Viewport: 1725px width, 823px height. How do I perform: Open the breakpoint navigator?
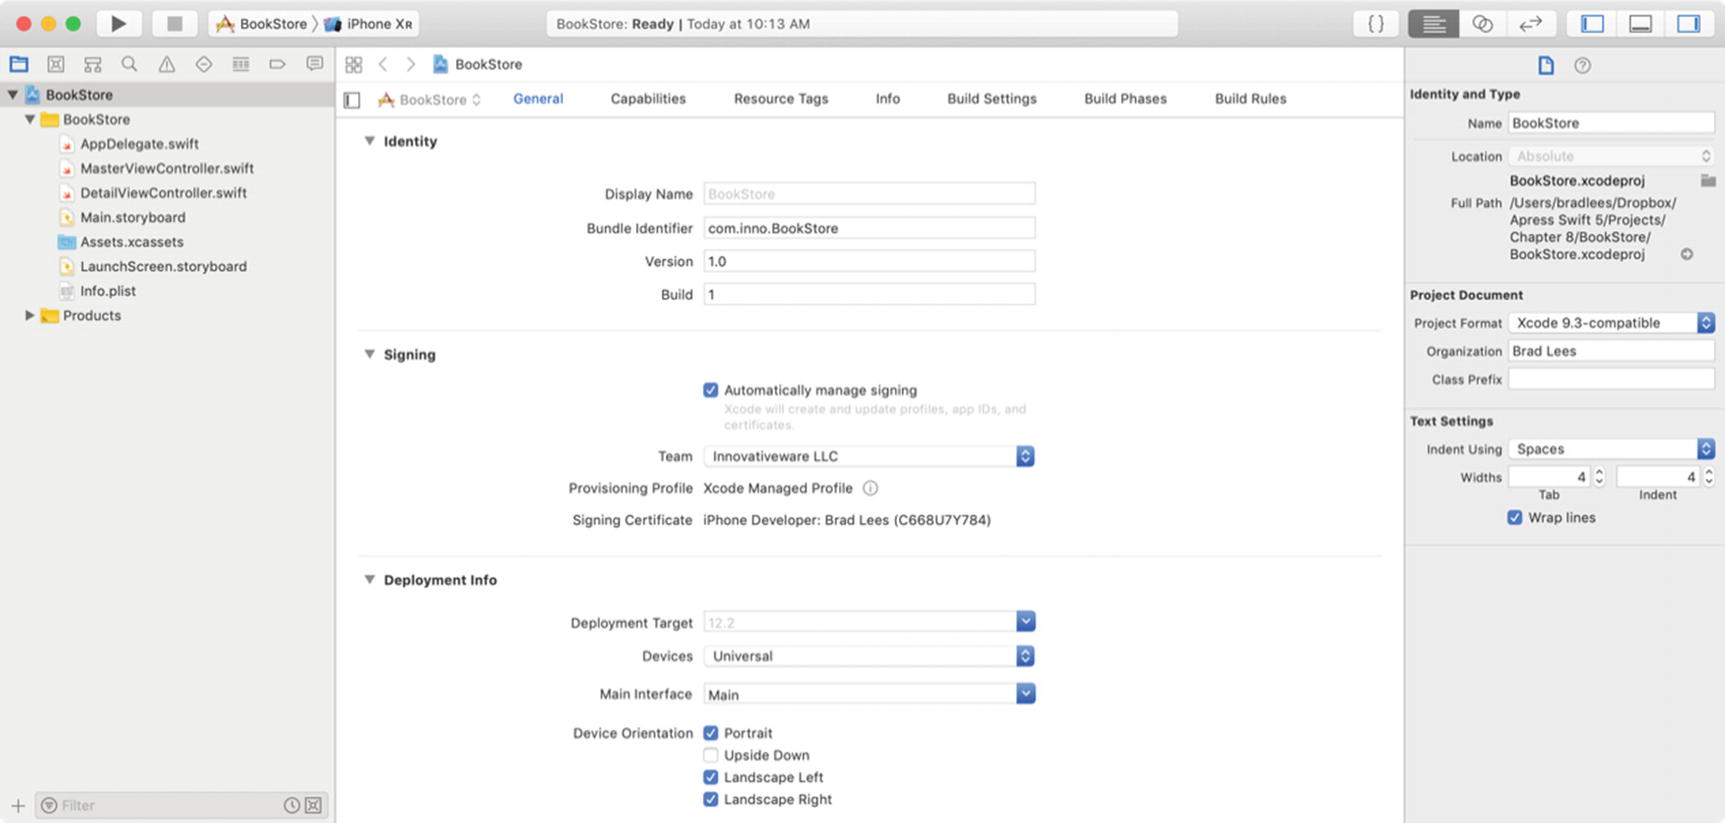tap(277, 64)
